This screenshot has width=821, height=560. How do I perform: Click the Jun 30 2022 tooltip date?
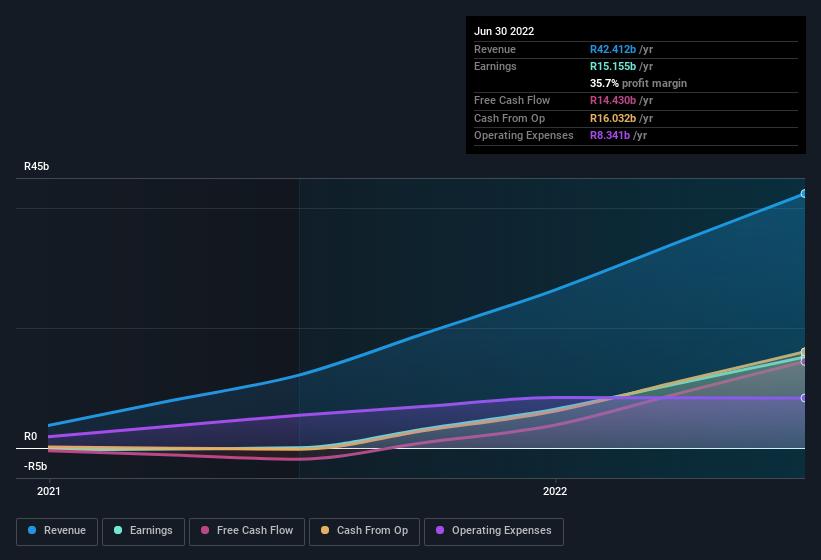point(504,31)
